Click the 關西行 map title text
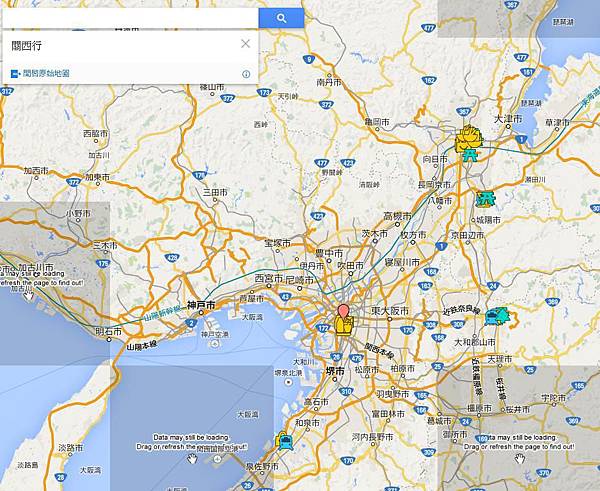600x491 pixels. tap(26, 46)
